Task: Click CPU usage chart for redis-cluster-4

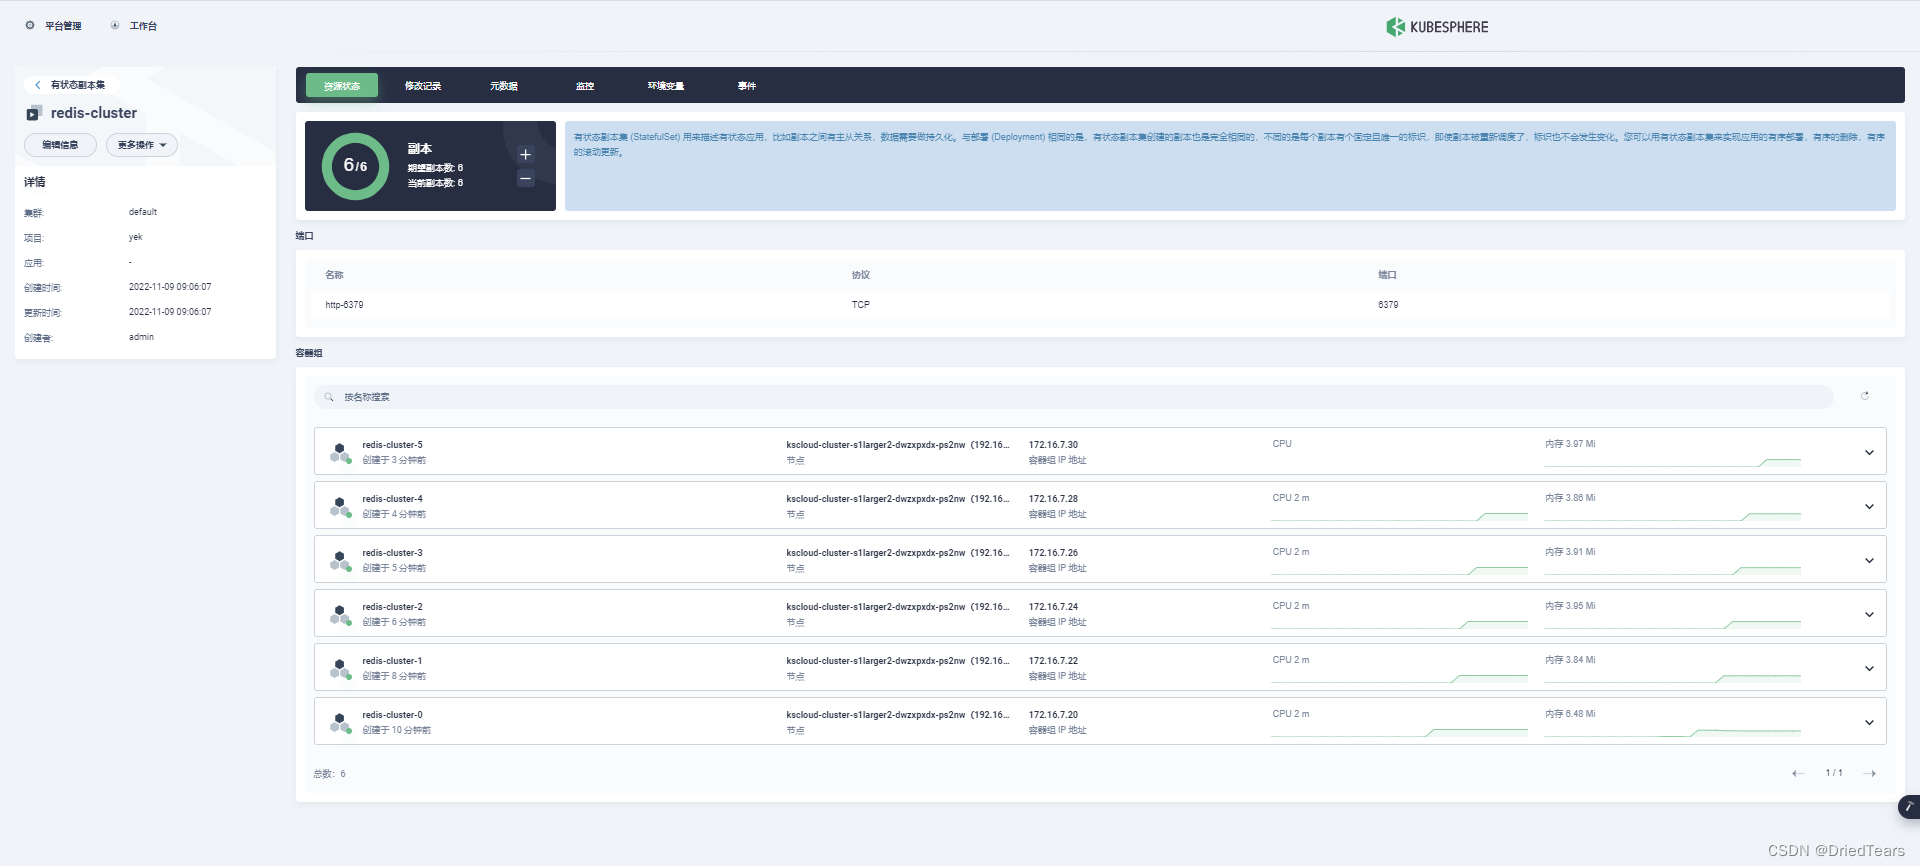Action: pos(1399,515)
